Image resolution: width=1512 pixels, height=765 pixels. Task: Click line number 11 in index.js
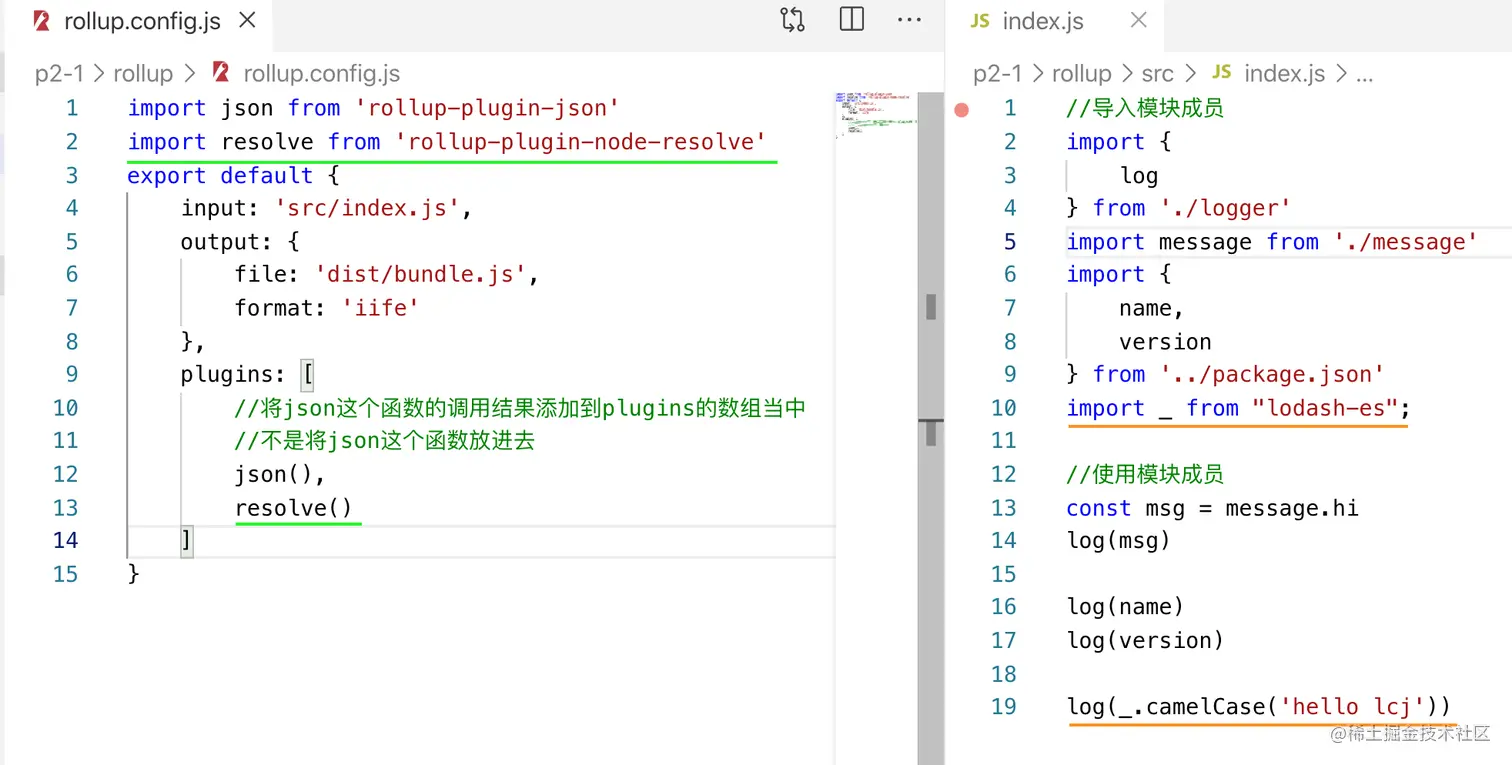(1004, 441)
